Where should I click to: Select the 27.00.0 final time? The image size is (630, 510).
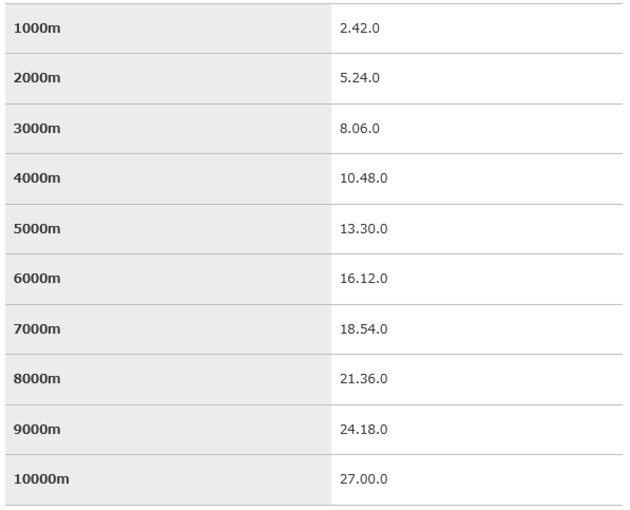[363, 479]
